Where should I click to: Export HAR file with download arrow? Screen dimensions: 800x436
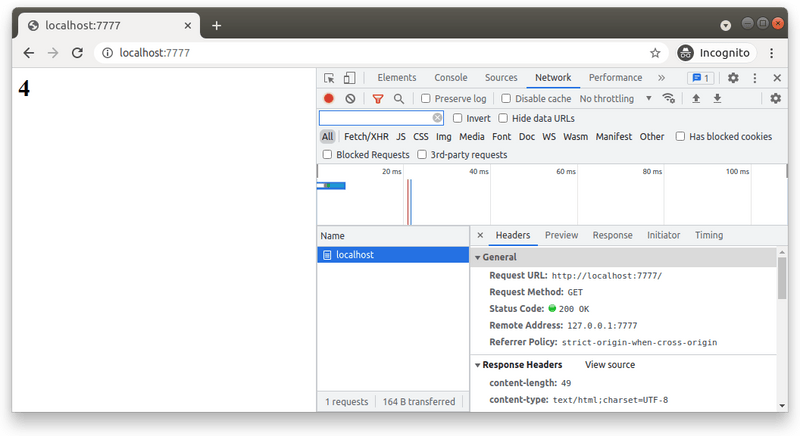[717, 98]
